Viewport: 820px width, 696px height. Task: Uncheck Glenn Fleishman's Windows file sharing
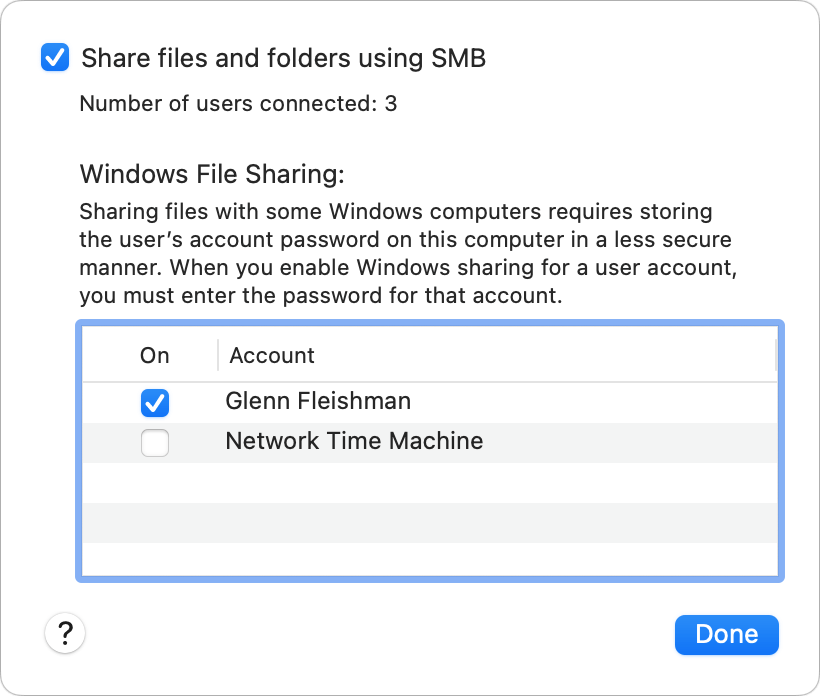point(155,403)
